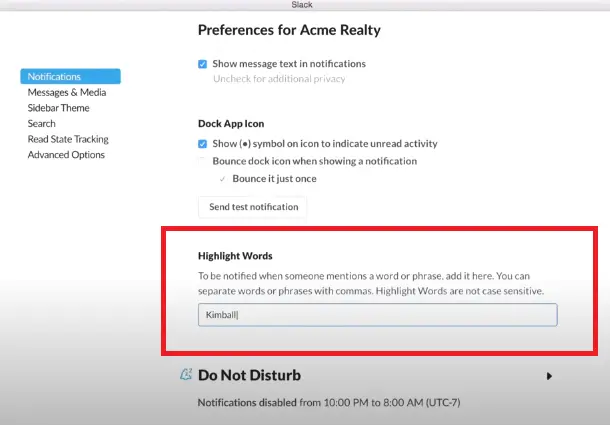The width and height of the screenshot is (610, 425).
Task: Click the Notifications disabled schedule text
Action: point(329,402)
